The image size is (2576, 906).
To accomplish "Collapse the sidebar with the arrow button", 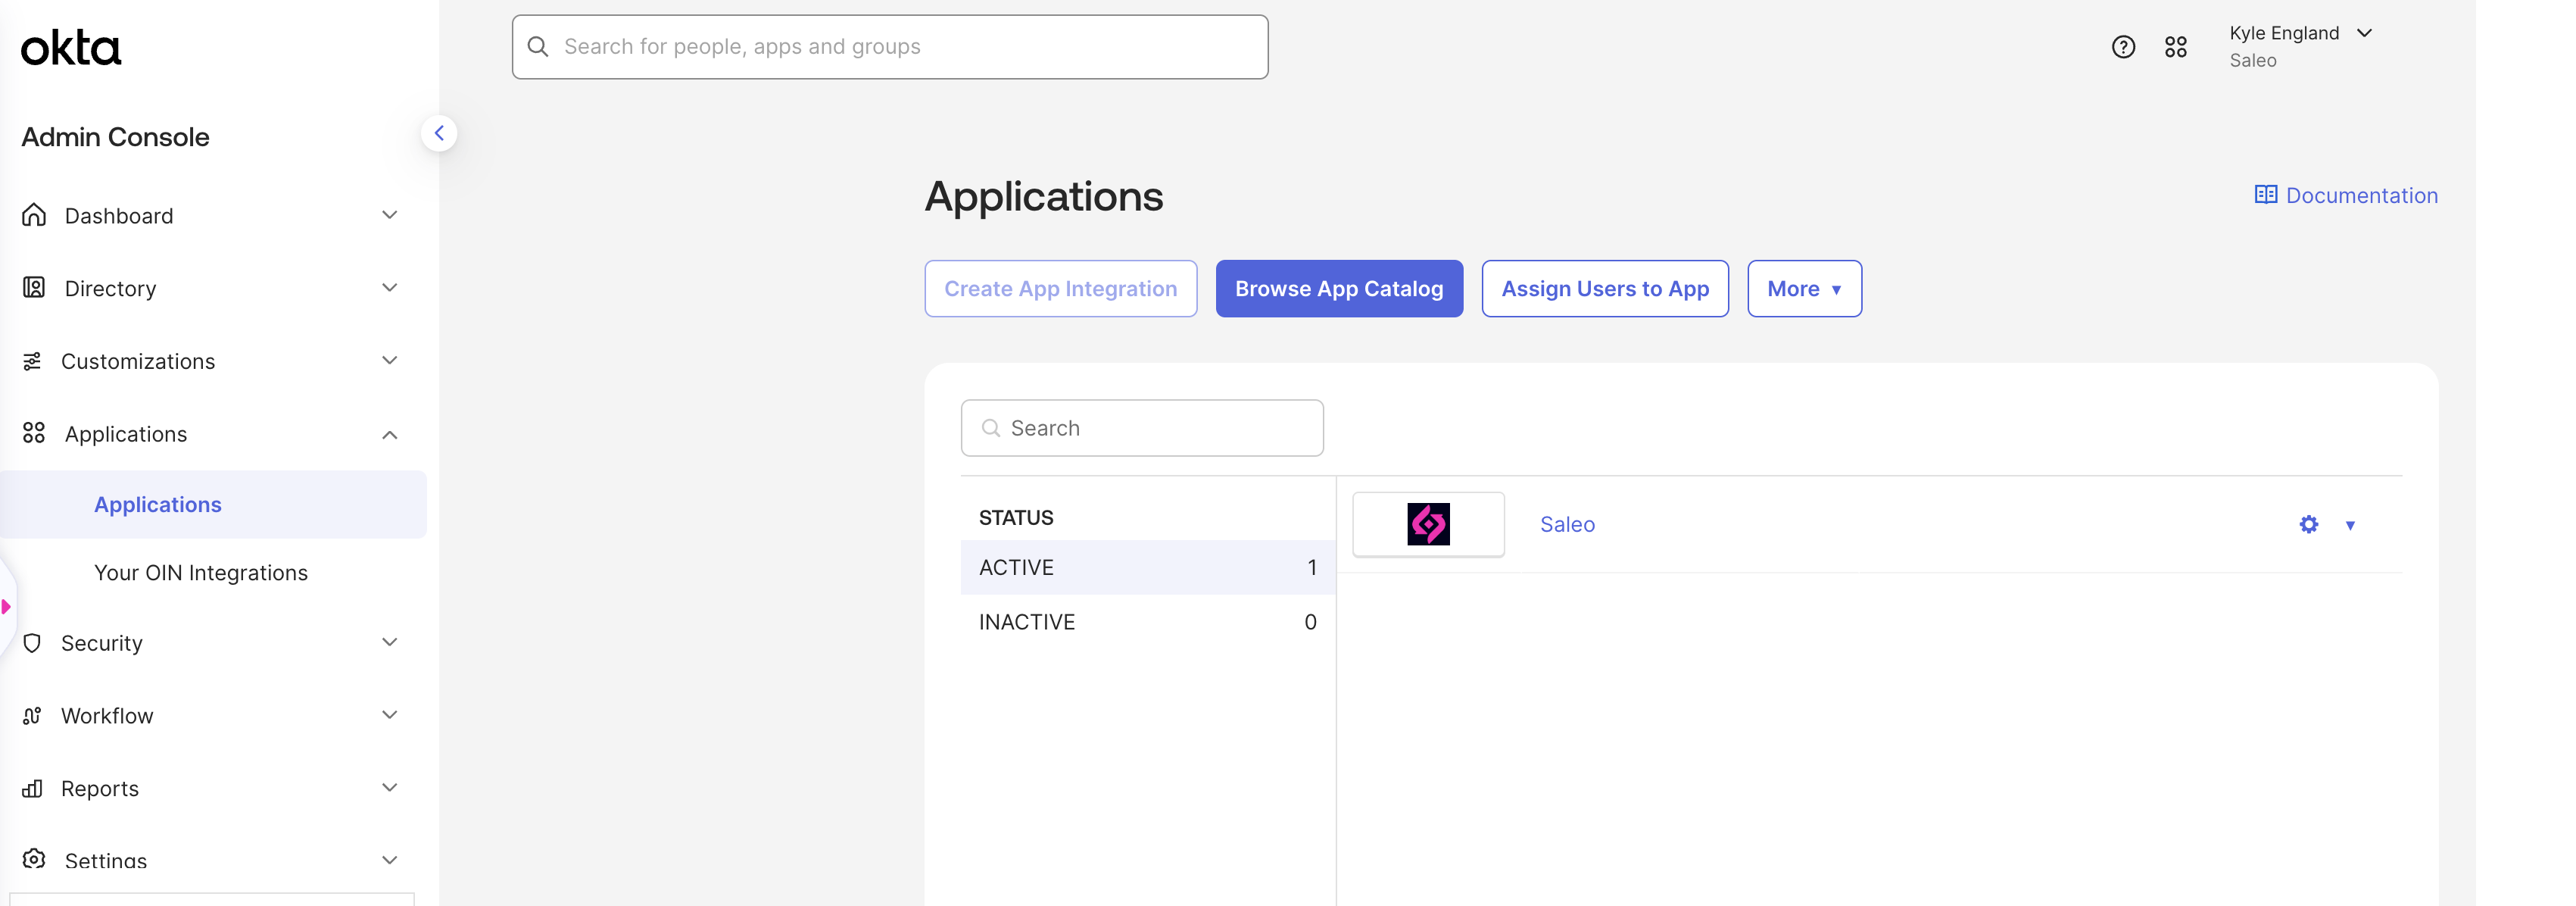I will (439, 133).
